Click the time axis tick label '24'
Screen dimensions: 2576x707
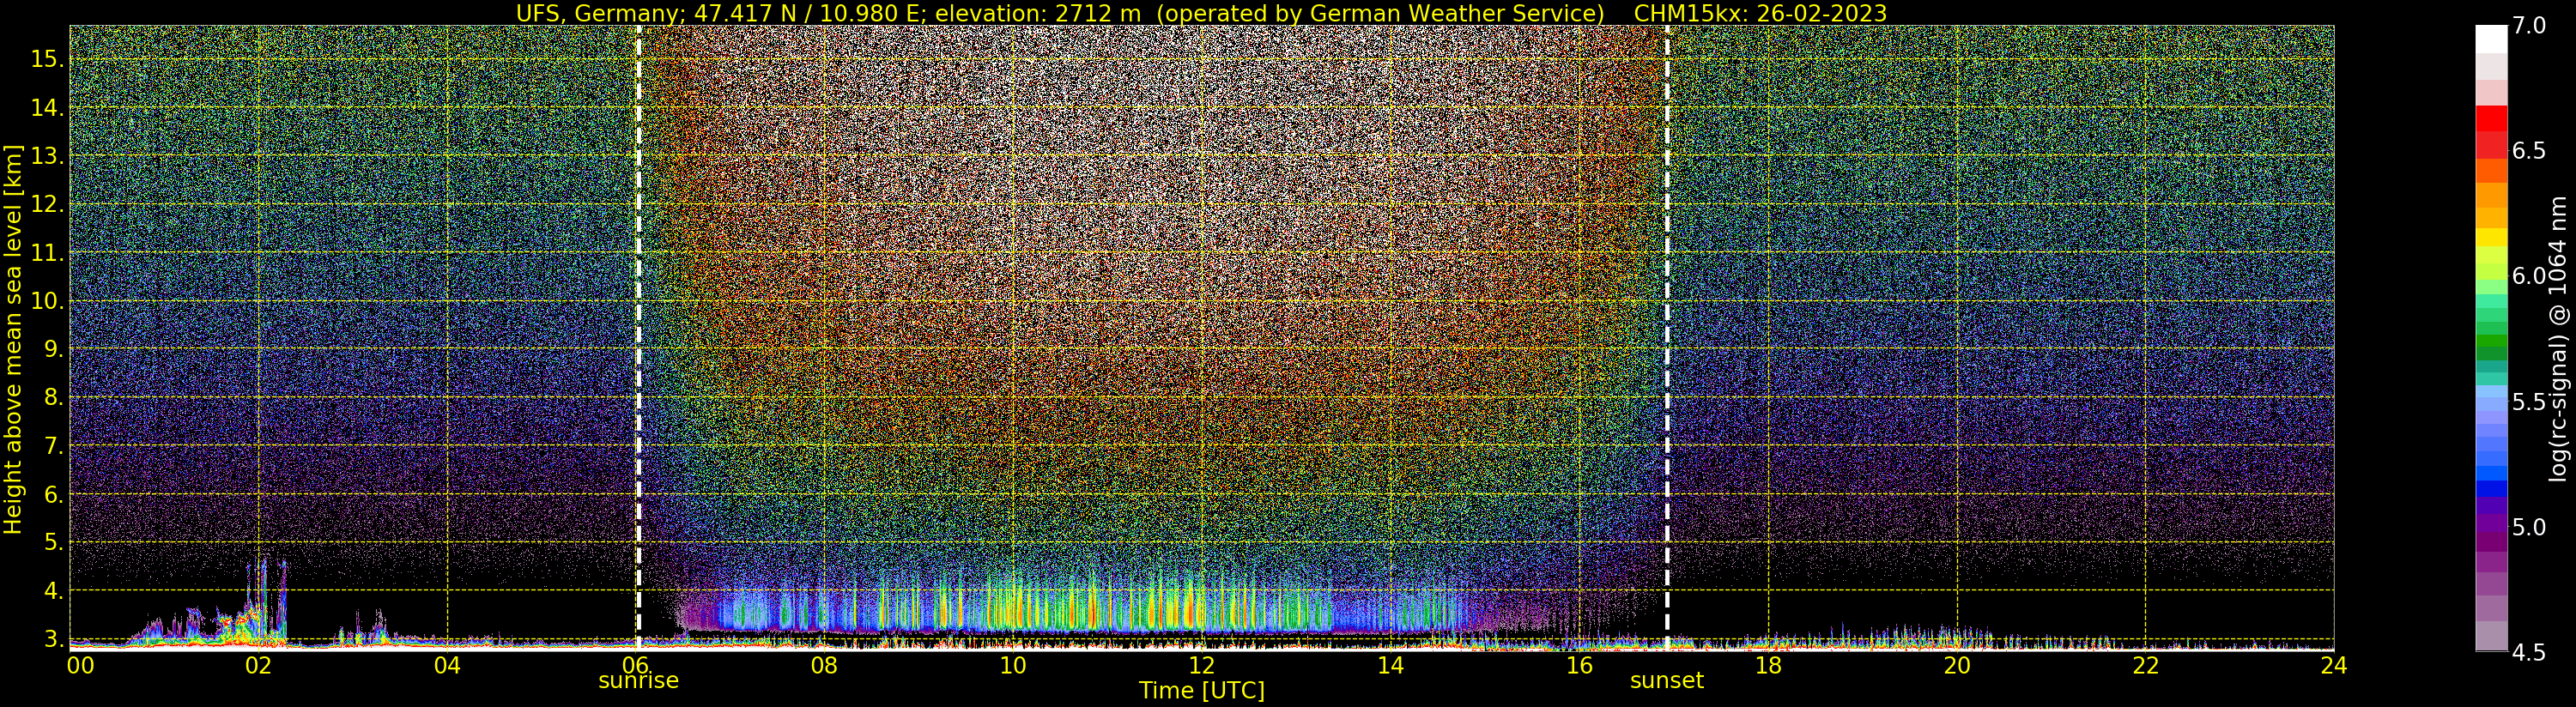[x=2333, y=665]
